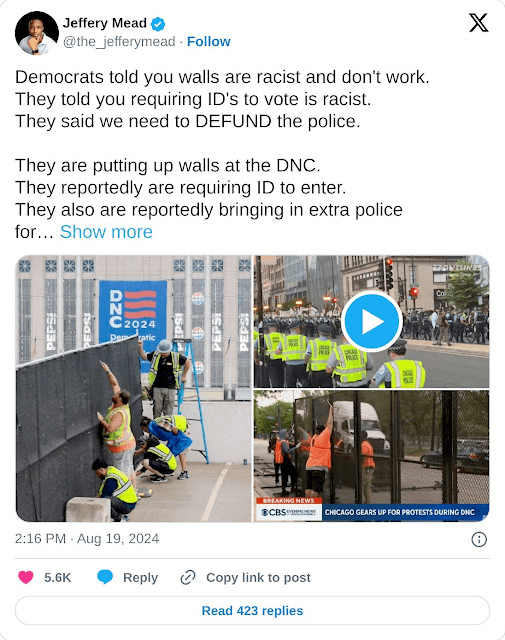Open the Jeffery Mead display name
This screenshot has width=505, height=640.
(105, 23)
